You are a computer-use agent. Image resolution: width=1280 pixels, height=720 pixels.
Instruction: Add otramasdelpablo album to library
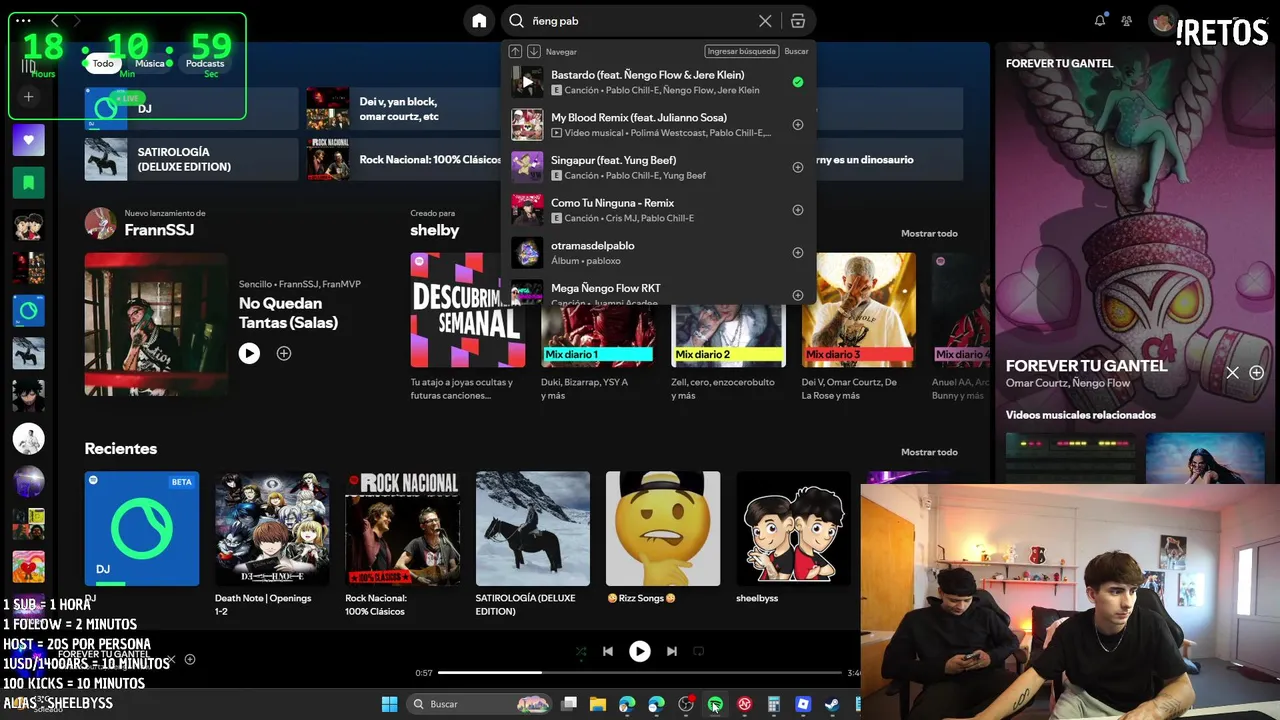798,253
